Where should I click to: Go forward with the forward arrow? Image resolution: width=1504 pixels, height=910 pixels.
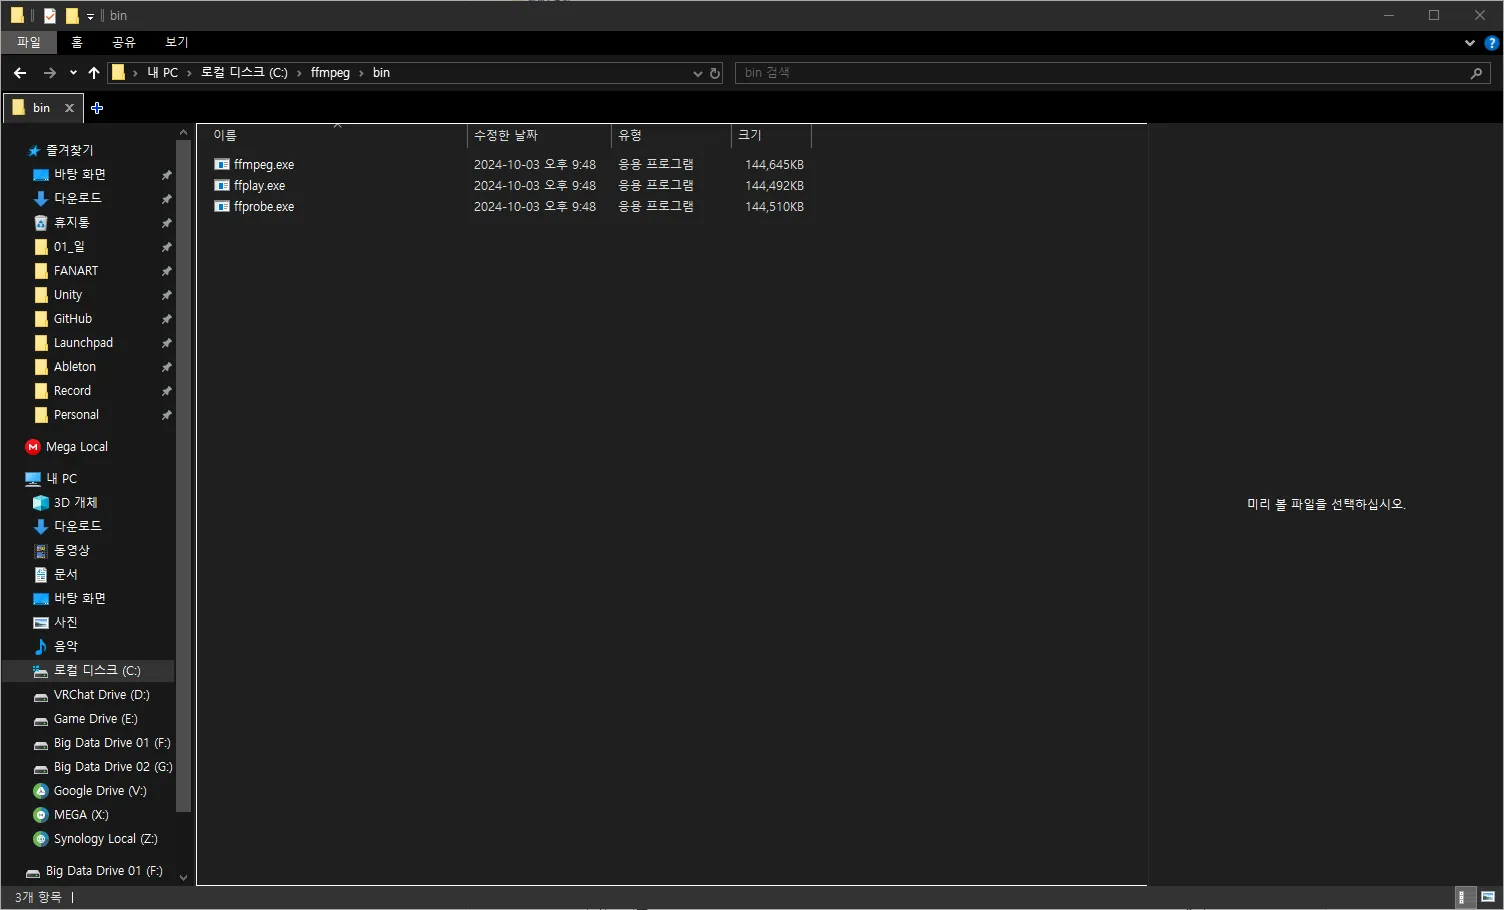(50, 73)
